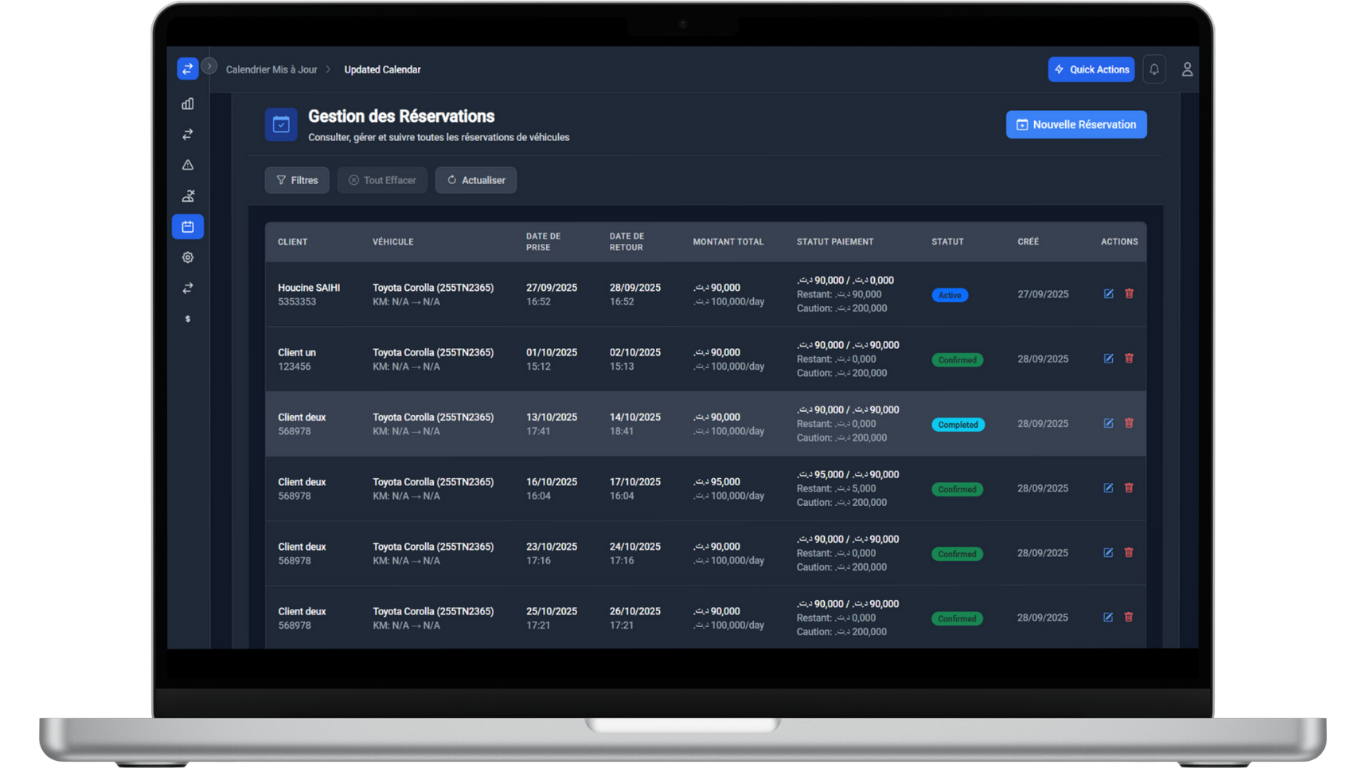
Task: Sort by the Date de Prise column header
Action: point(543,242)
